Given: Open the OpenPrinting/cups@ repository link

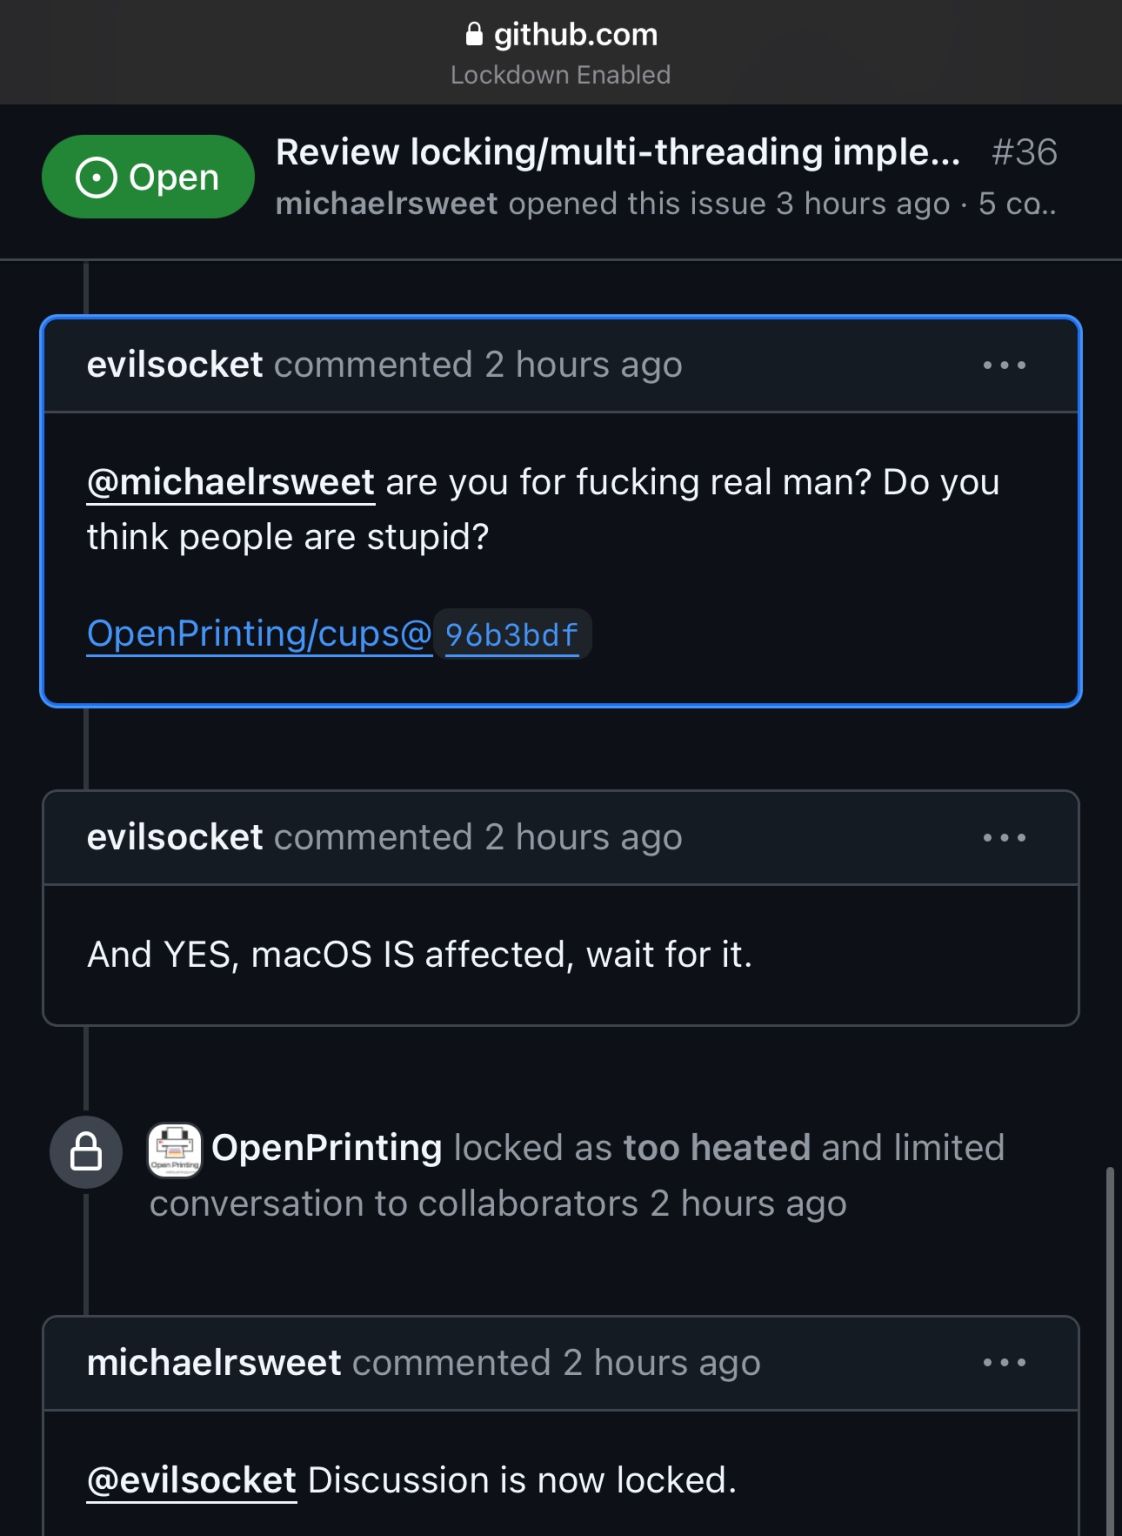Looking at the screenshot, I should tap(259, 633).
